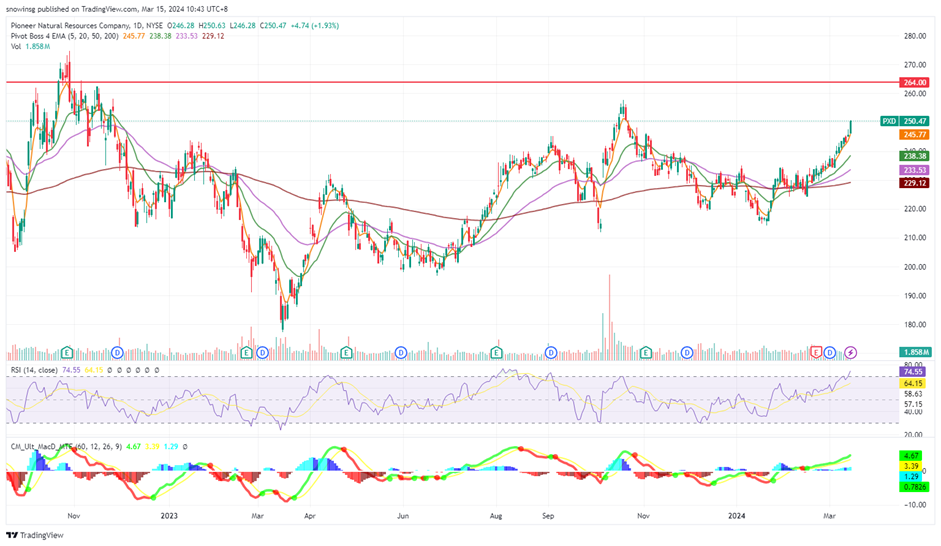
Task: Click the green 4.67 MACD scale label
Action: tap(912, 456)
